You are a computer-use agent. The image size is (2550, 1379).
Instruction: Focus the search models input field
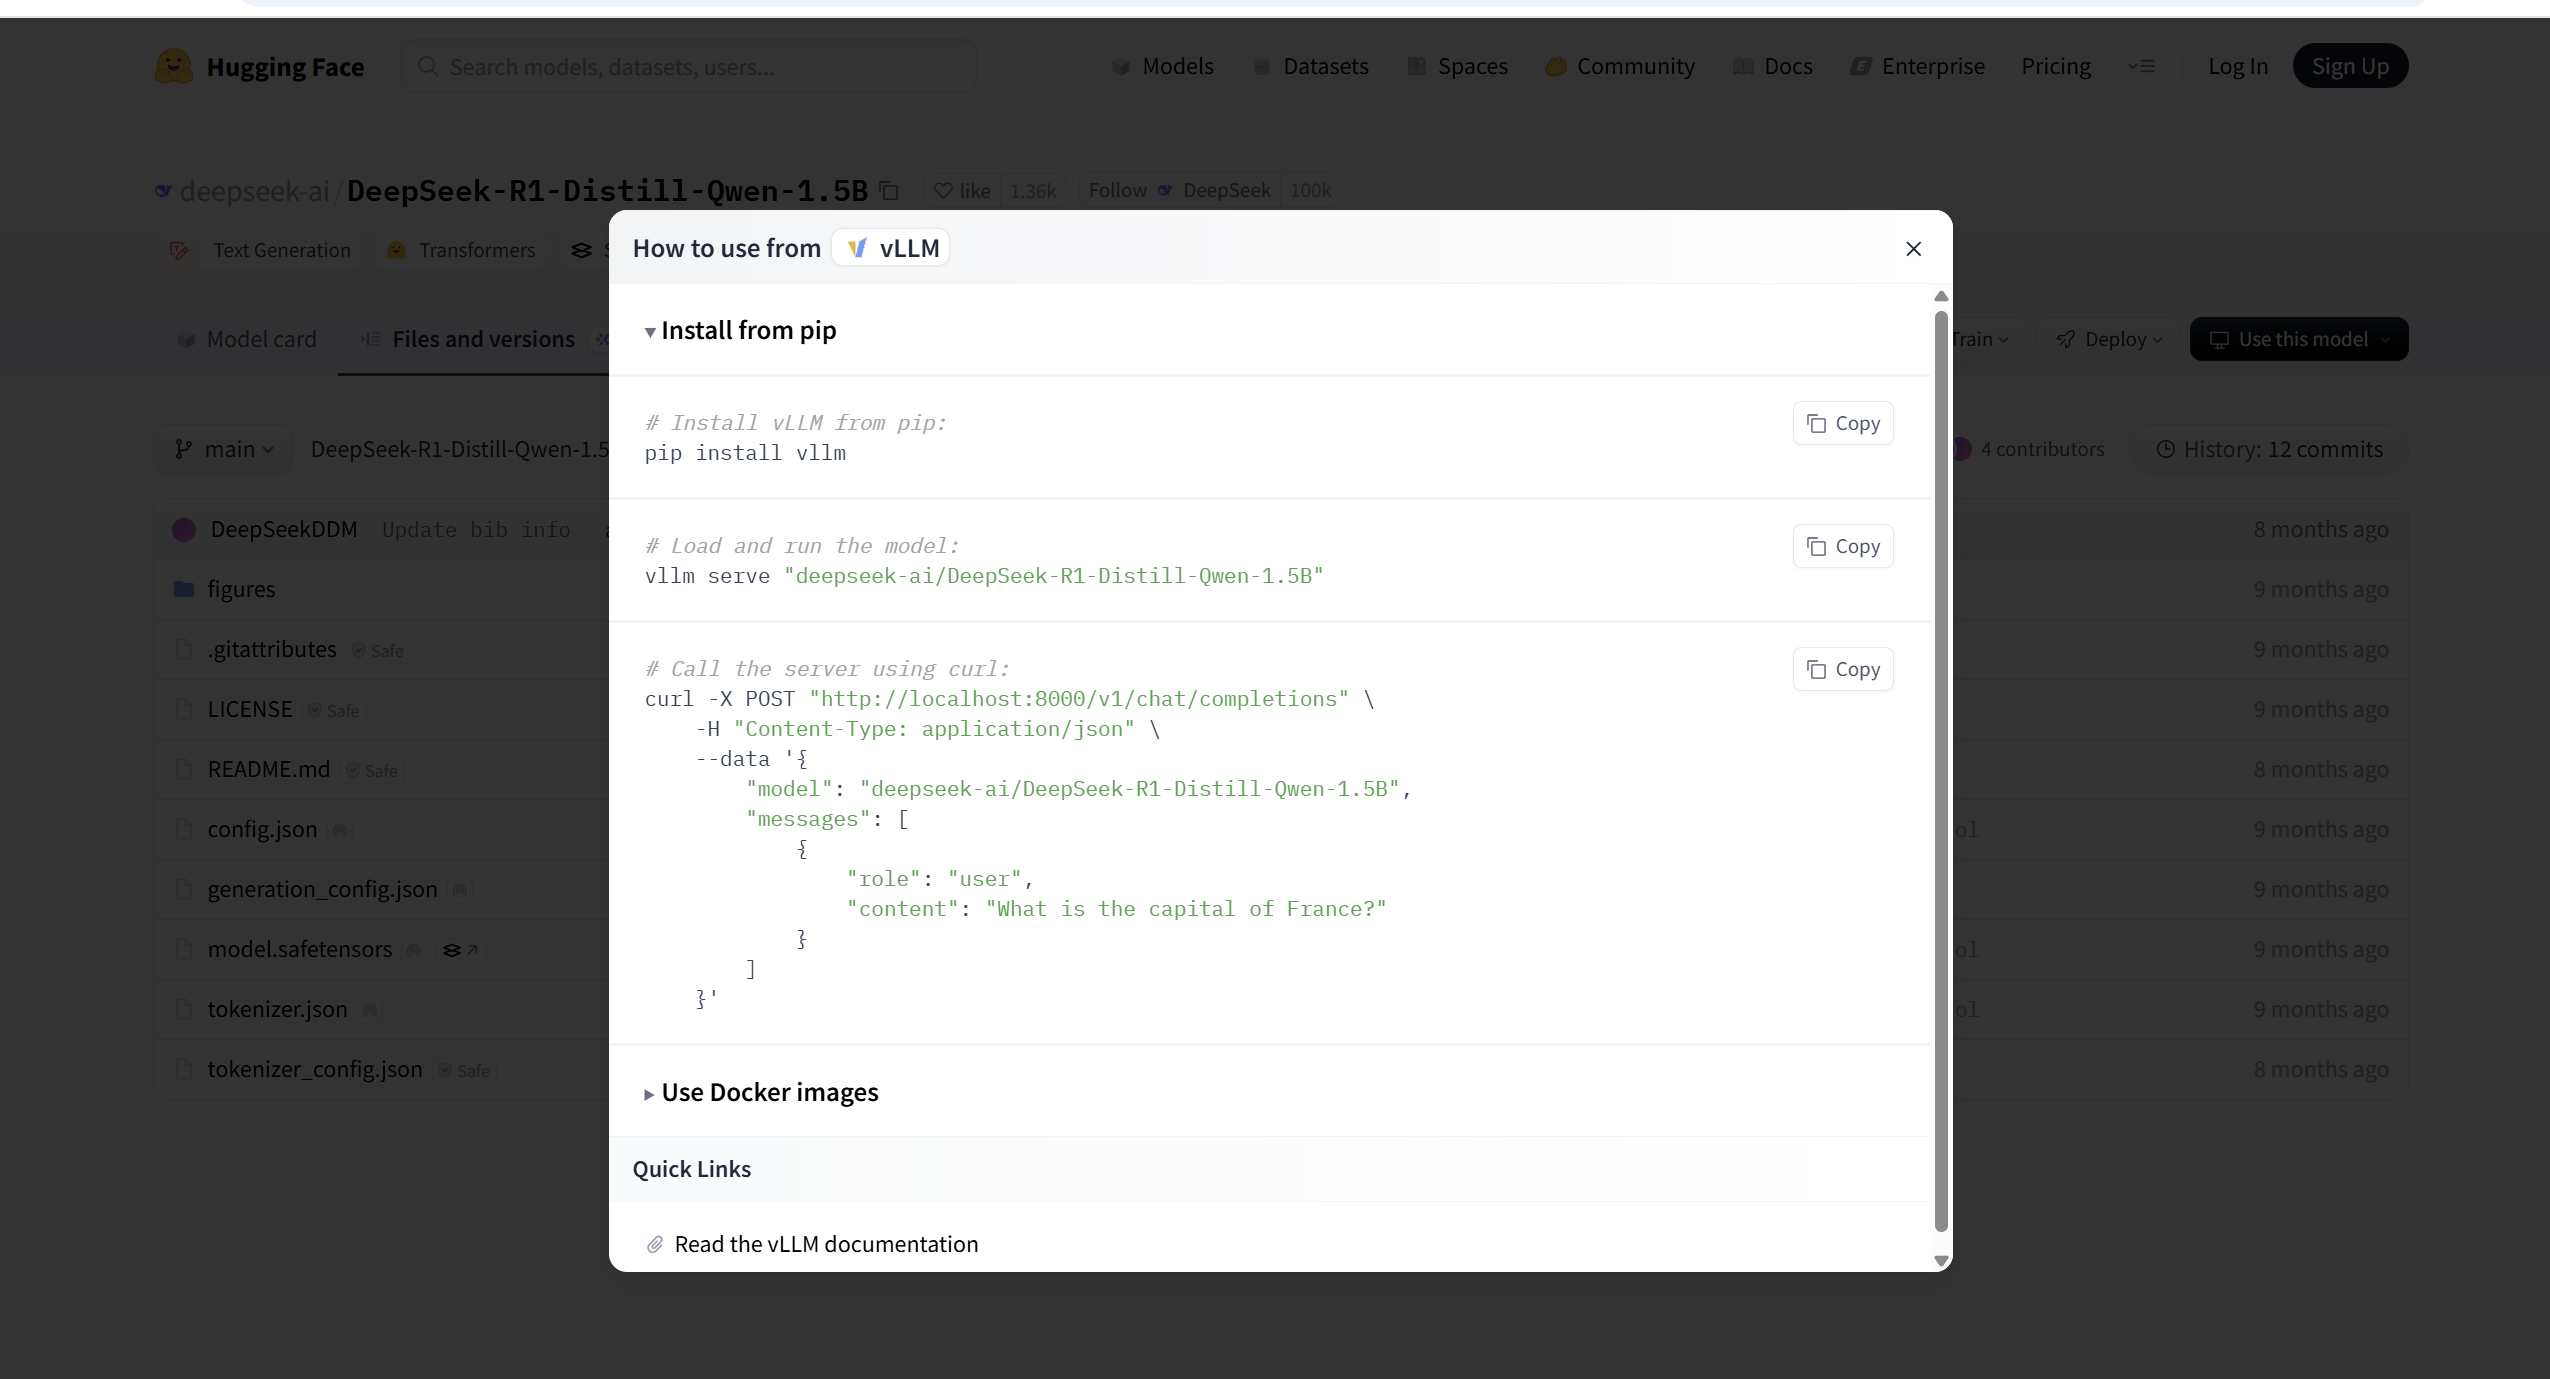coord(689,67)
